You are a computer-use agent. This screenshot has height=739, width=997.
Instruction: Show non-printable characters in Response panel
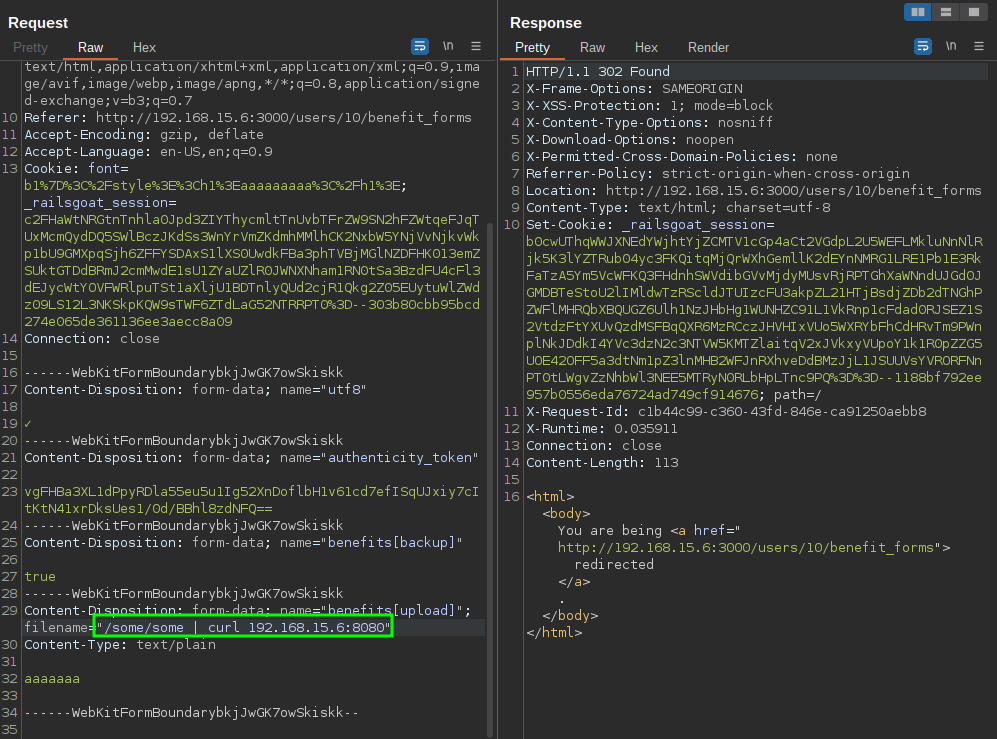(951, 46)
